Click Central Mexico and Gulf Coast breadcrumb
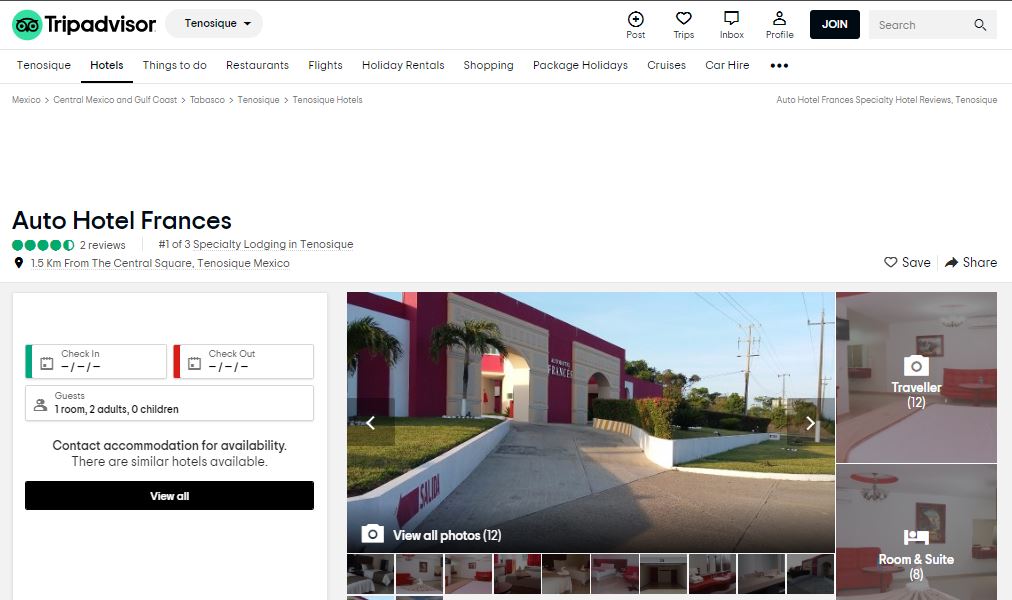Image resolution: width=1012 pixels, height=600 pixels. (115, 100)
